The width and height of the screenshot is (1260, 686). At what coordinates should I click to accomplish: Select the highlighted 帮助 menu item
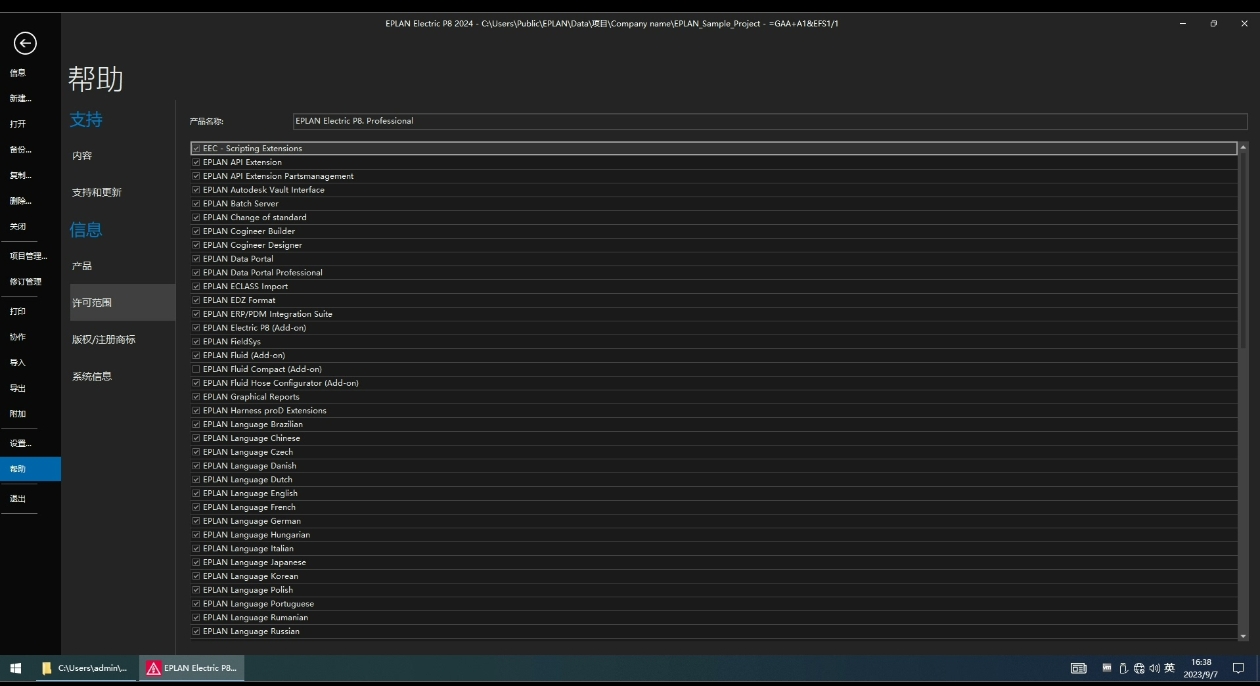click(x=30, y=469)
